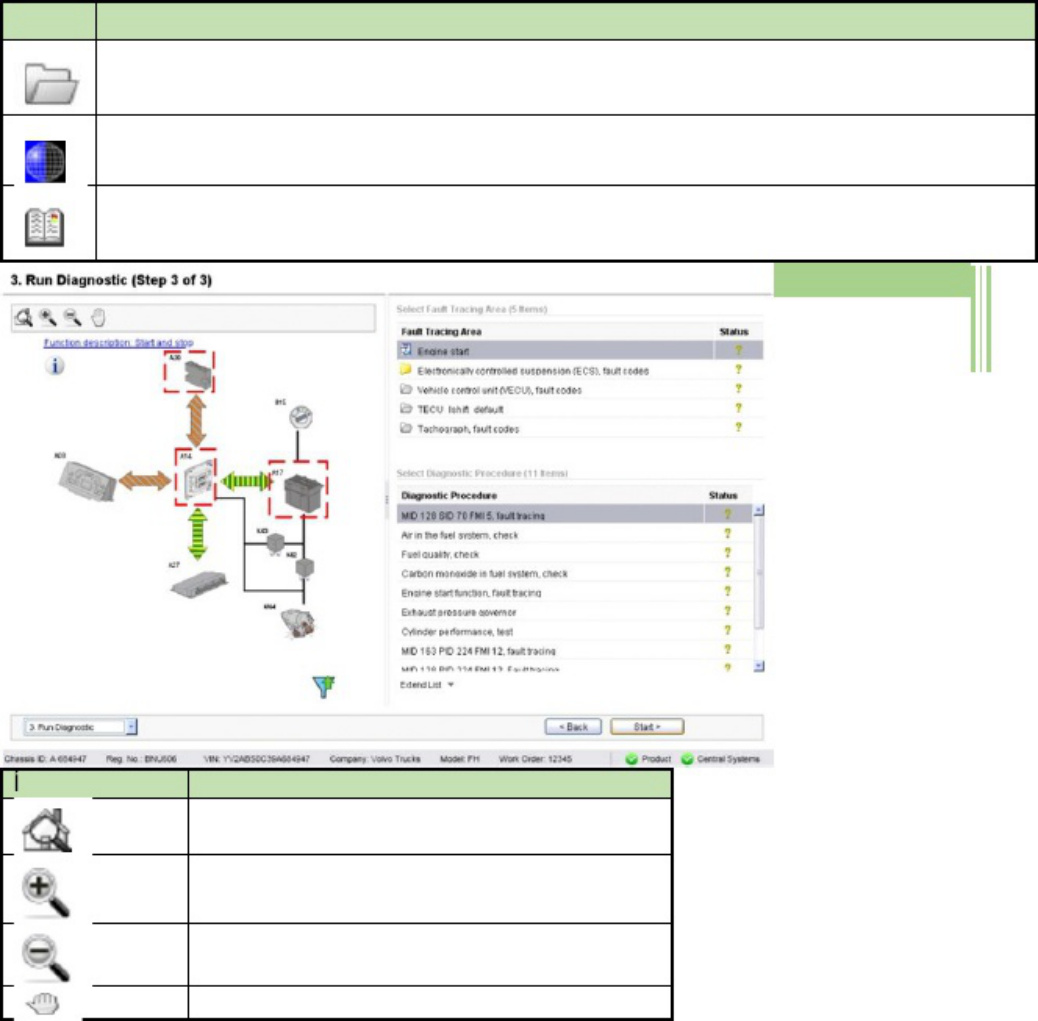The width and height of the screenshot is (1038, 1021).
Task: Click the instrument cluster image in the diagram
Action: coord(88,480)
